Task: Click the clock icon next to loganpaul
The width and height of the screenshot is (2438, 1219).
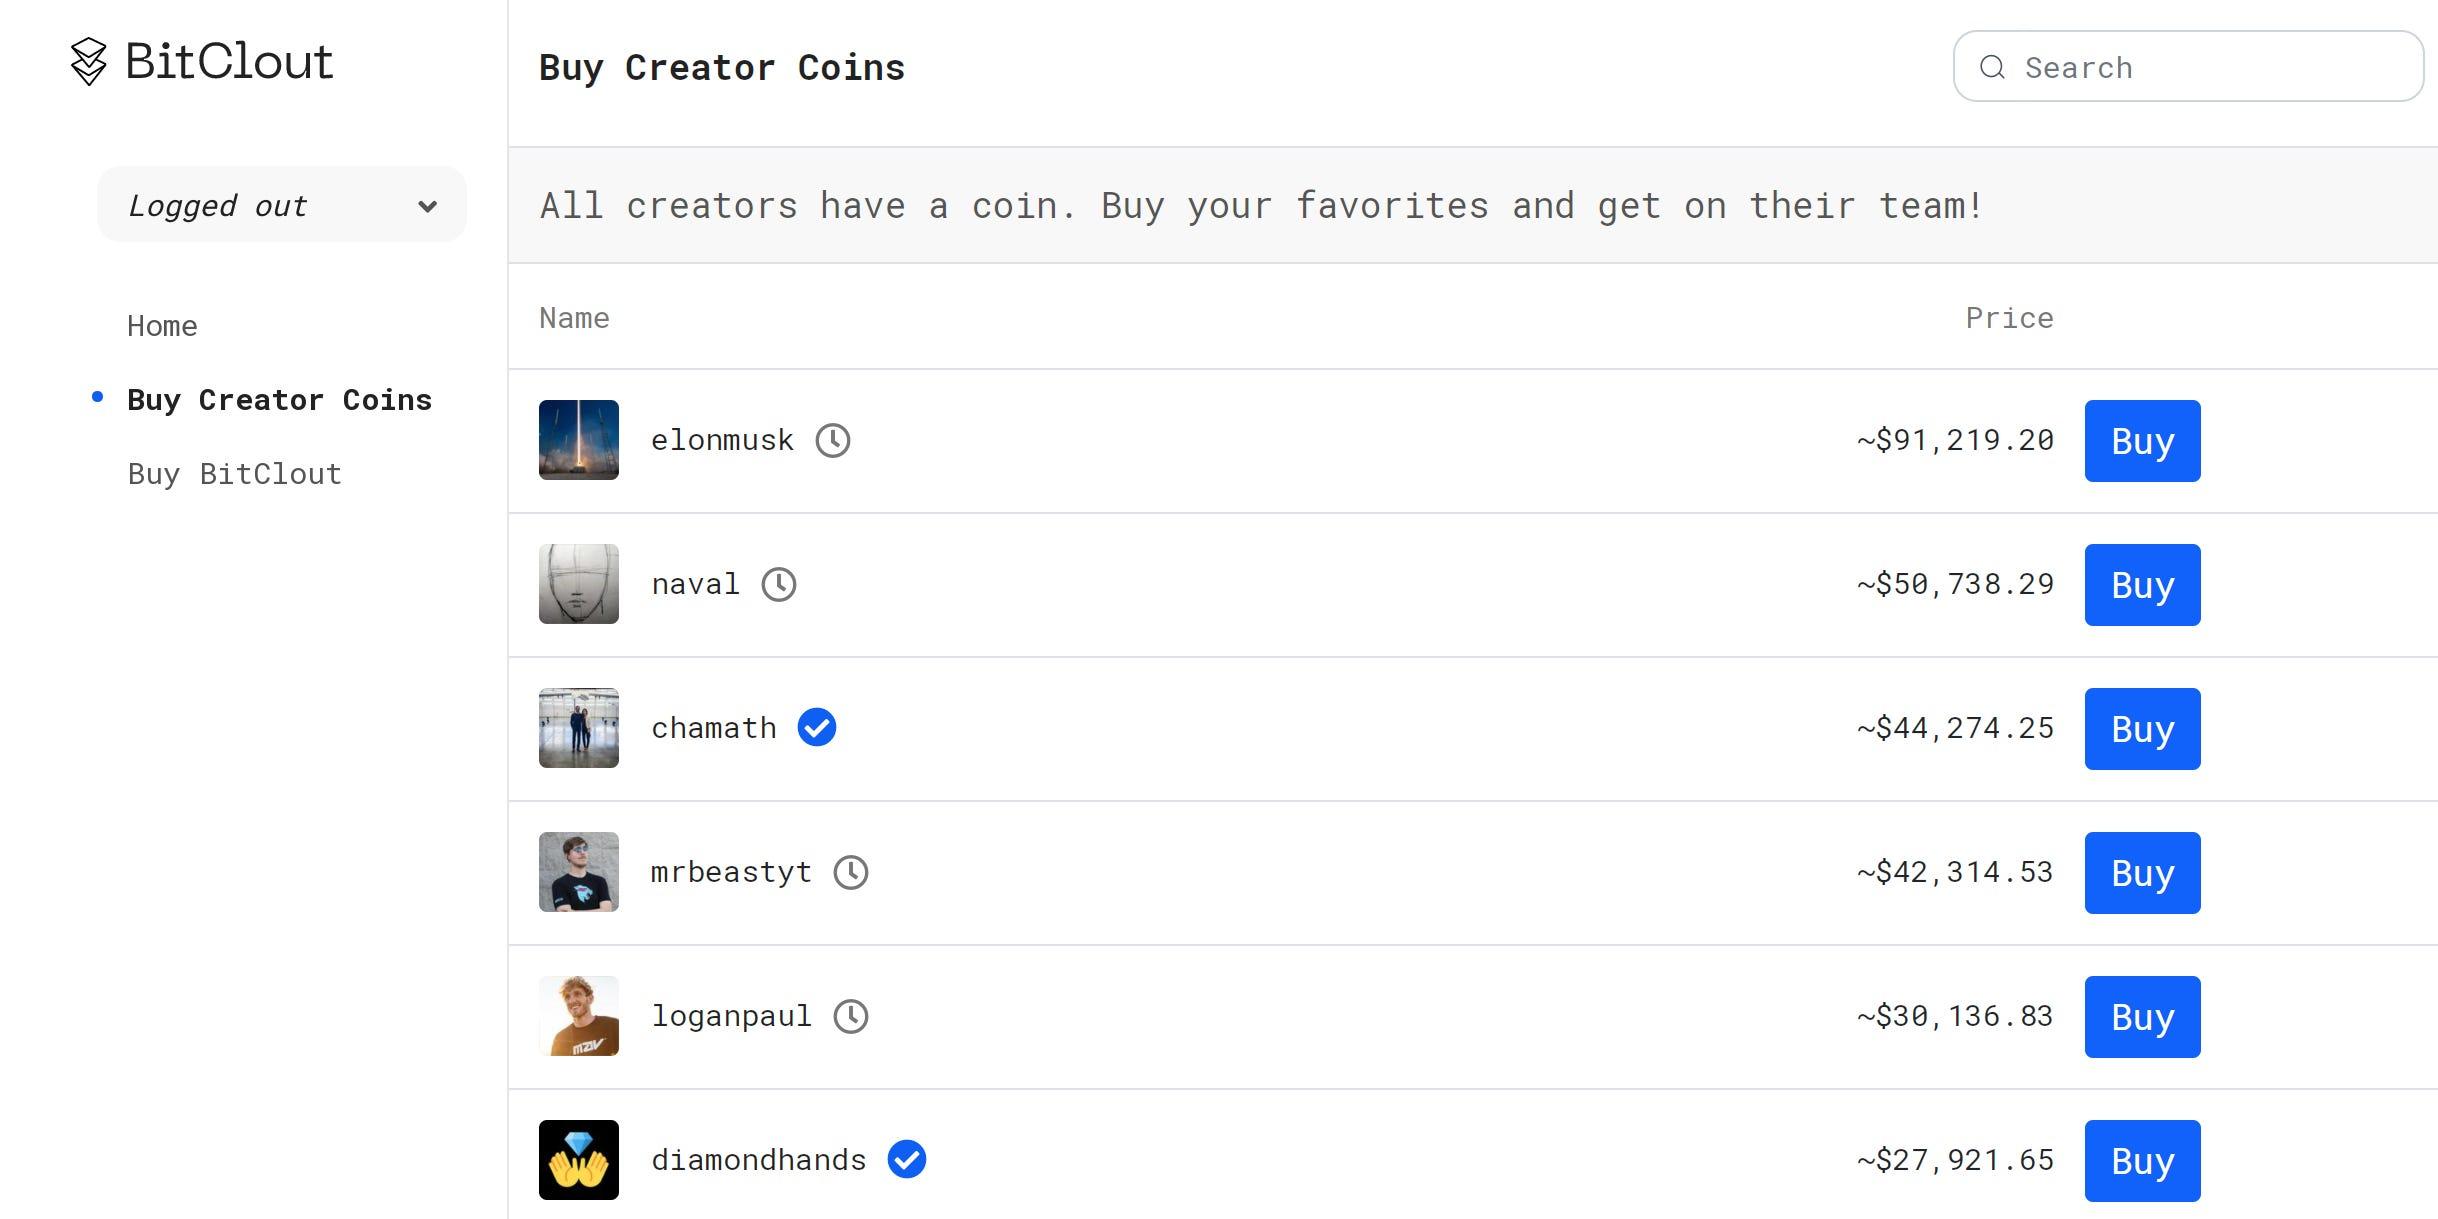Action: coord(852,1016)
